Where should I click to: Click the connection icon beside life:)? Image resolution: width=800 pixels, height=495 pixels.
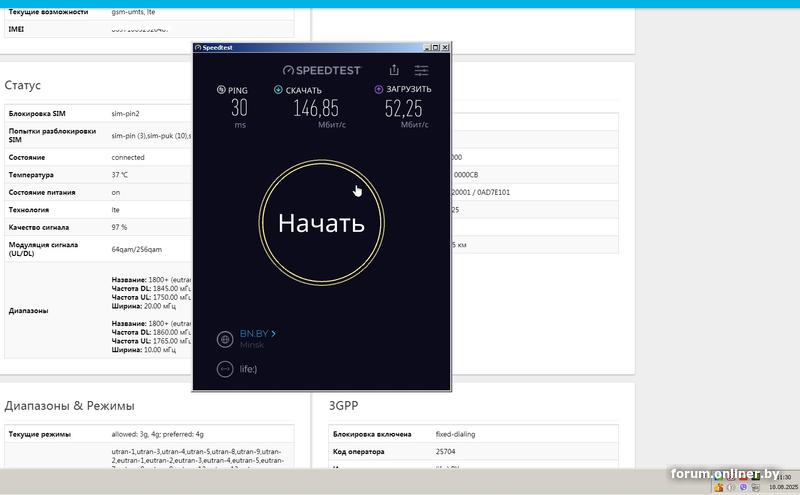(225, 369)
